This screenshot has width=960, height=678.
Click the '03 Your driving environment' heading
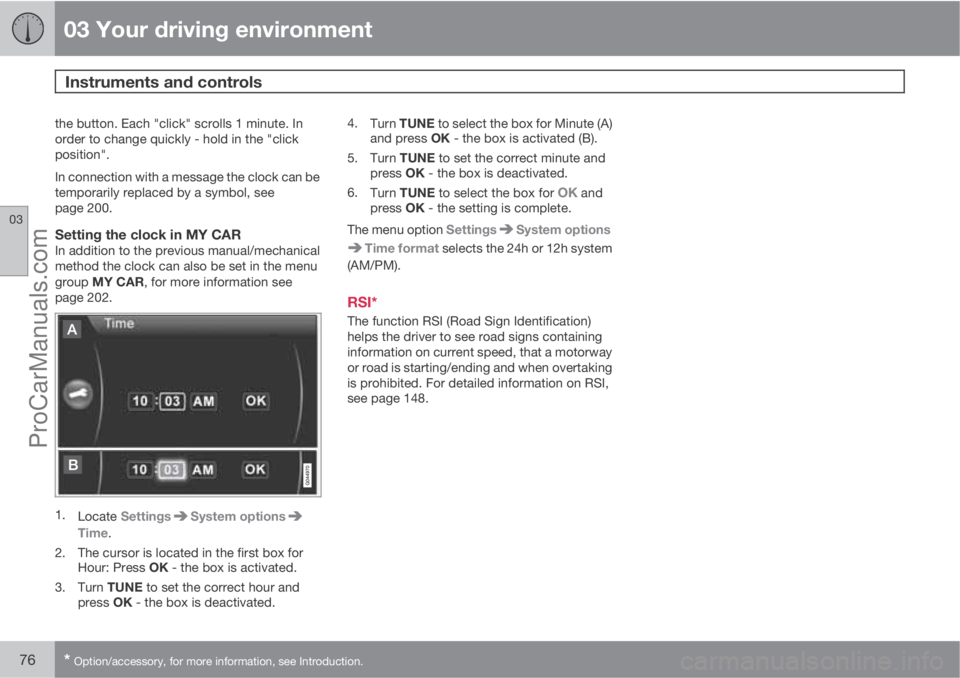(x=217, y=29)
